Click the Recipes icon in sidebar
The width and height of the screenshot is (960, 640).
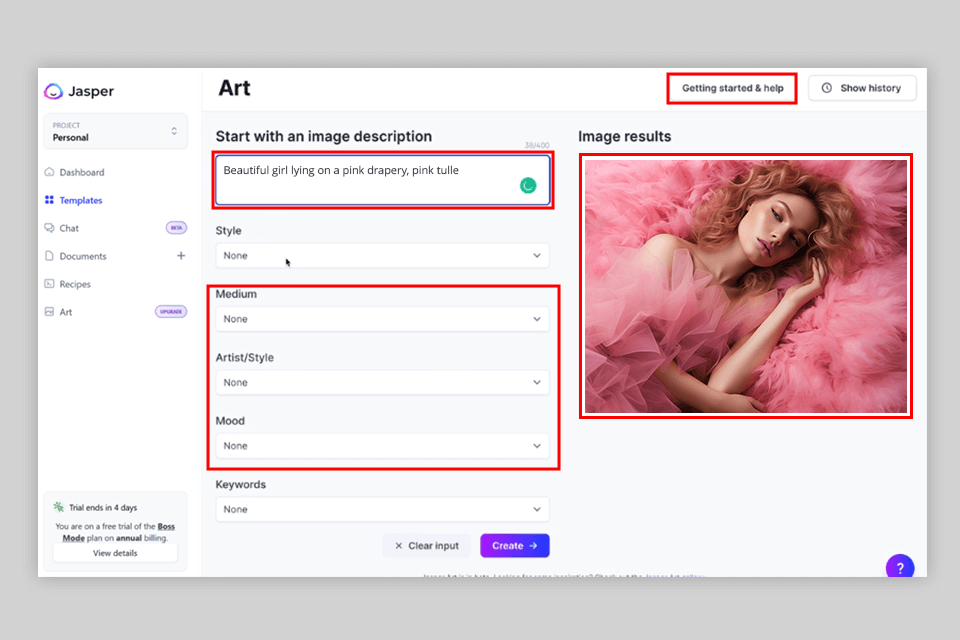(50, 284)
